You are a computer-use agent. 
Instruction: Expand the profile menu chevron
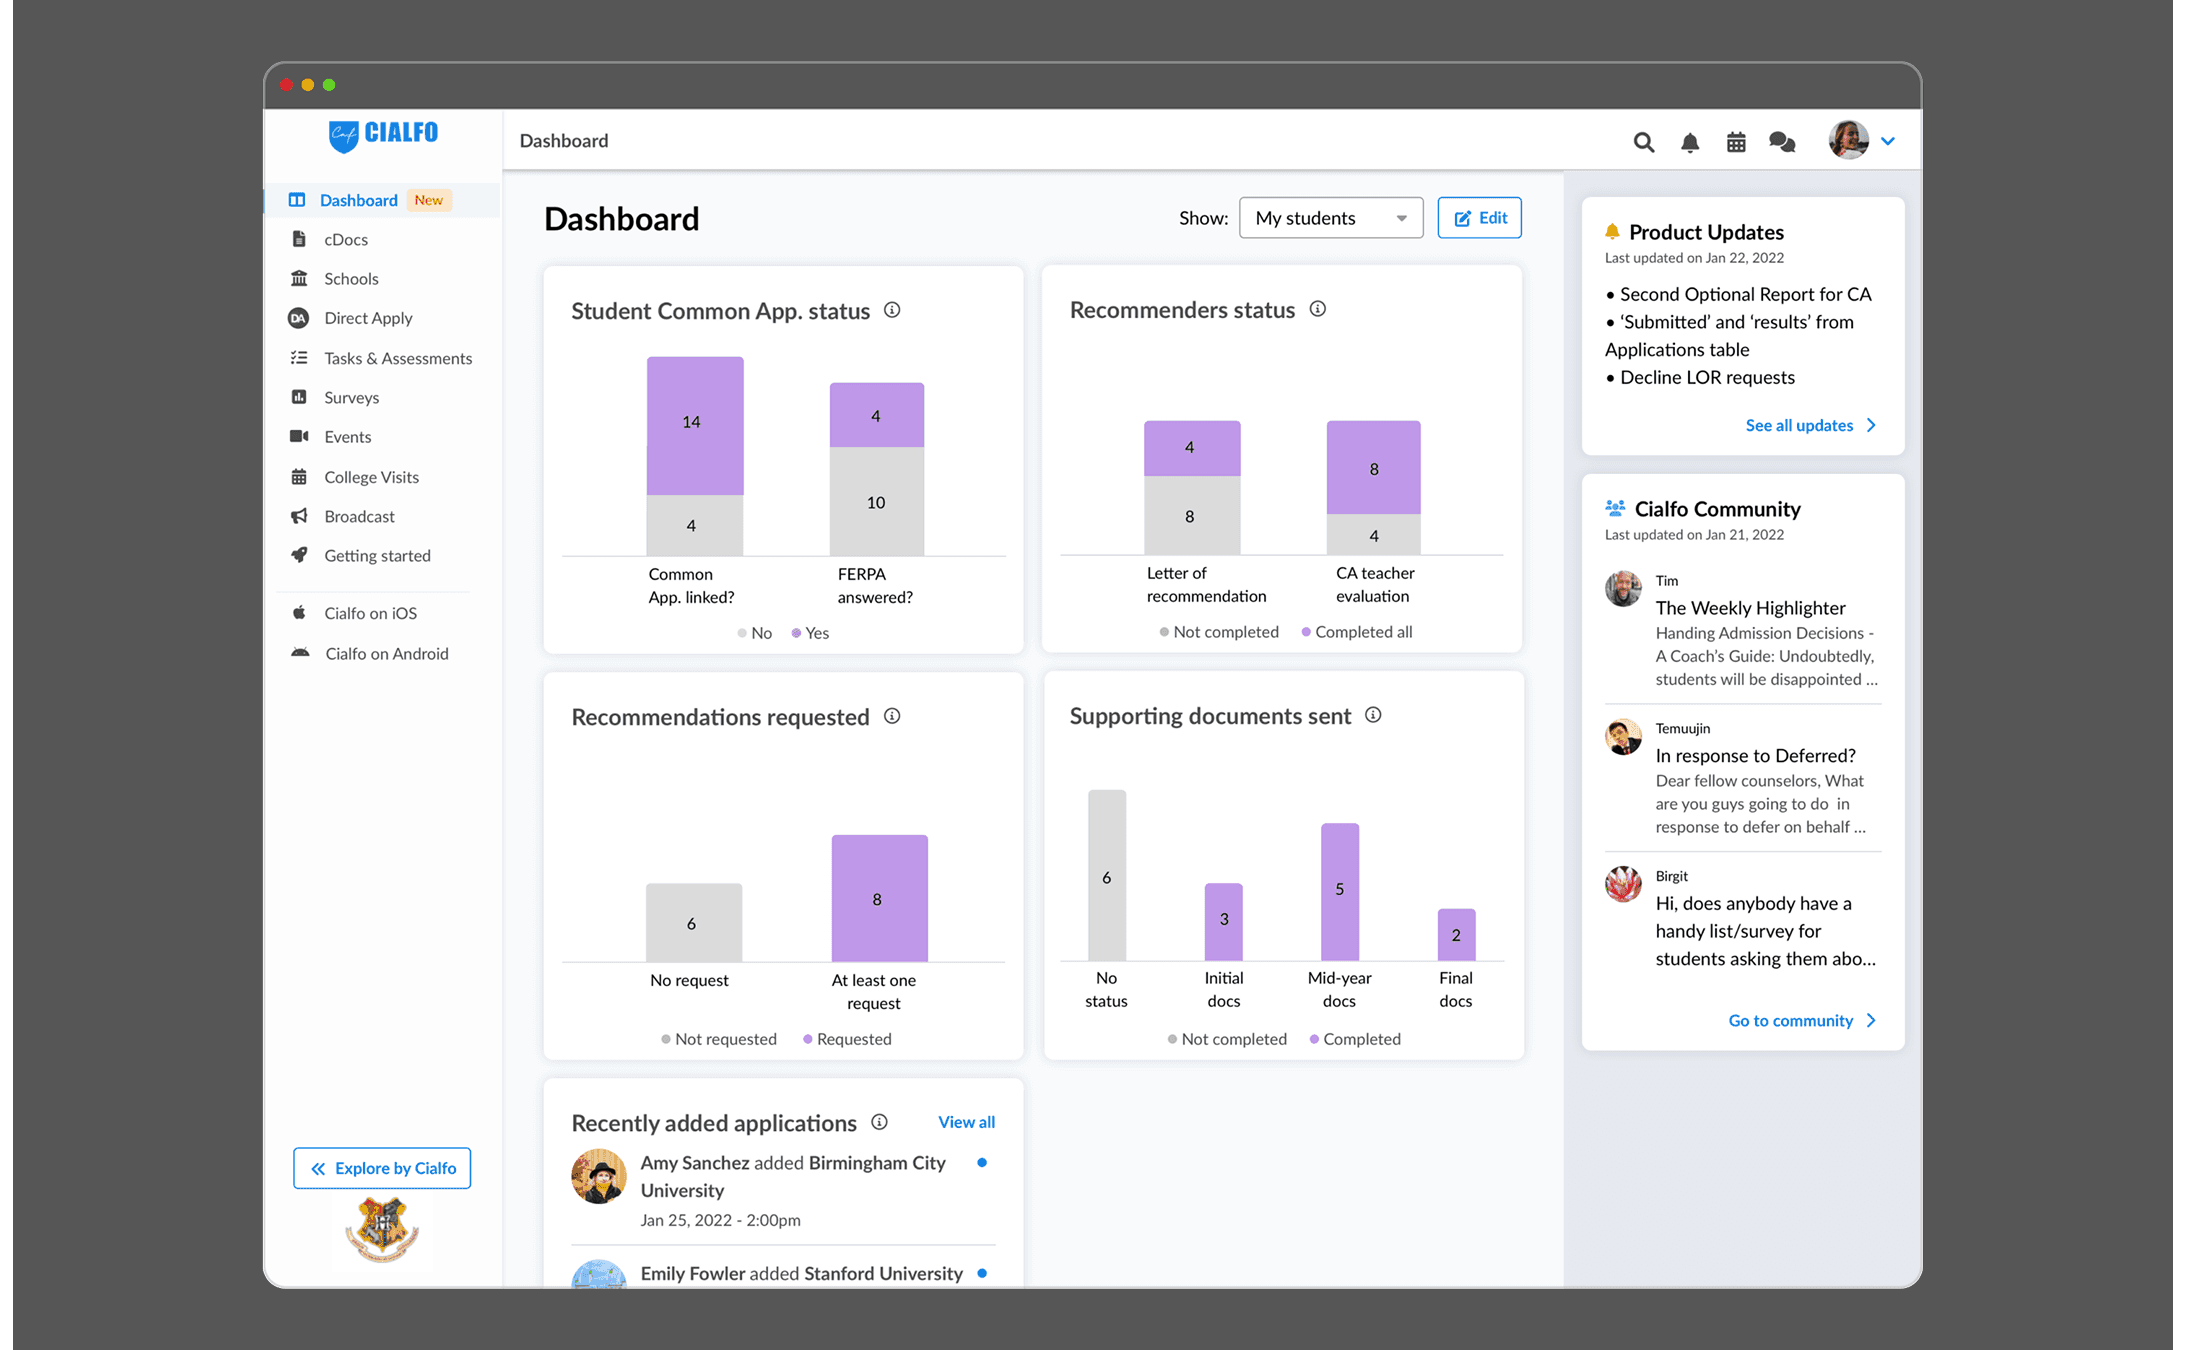click(1888, 141)
